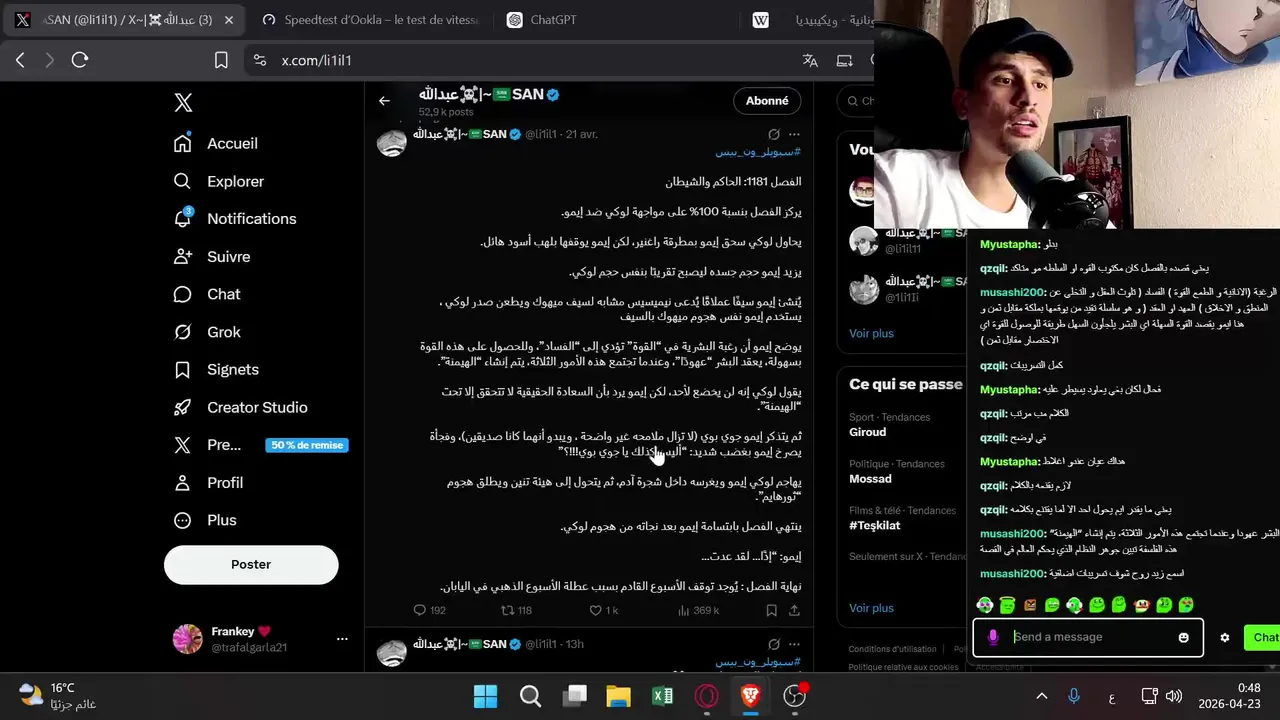
Task: Open the Windows Start menu
Action: (485, 696)
